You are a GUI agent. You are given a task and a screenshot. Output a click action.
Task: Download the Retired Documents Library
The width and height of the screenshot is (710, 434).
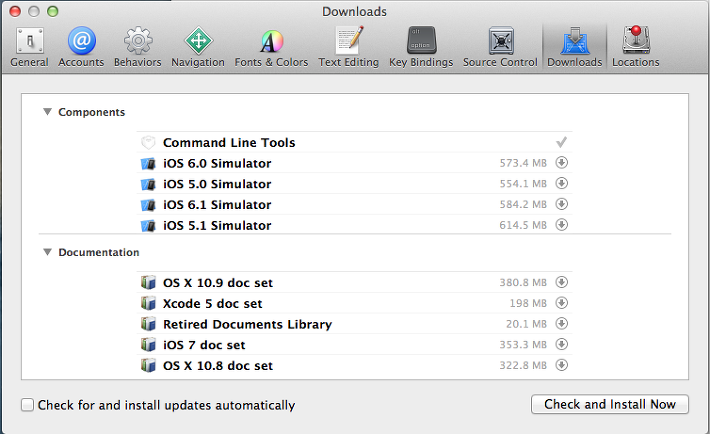click(x=561, y=323)
